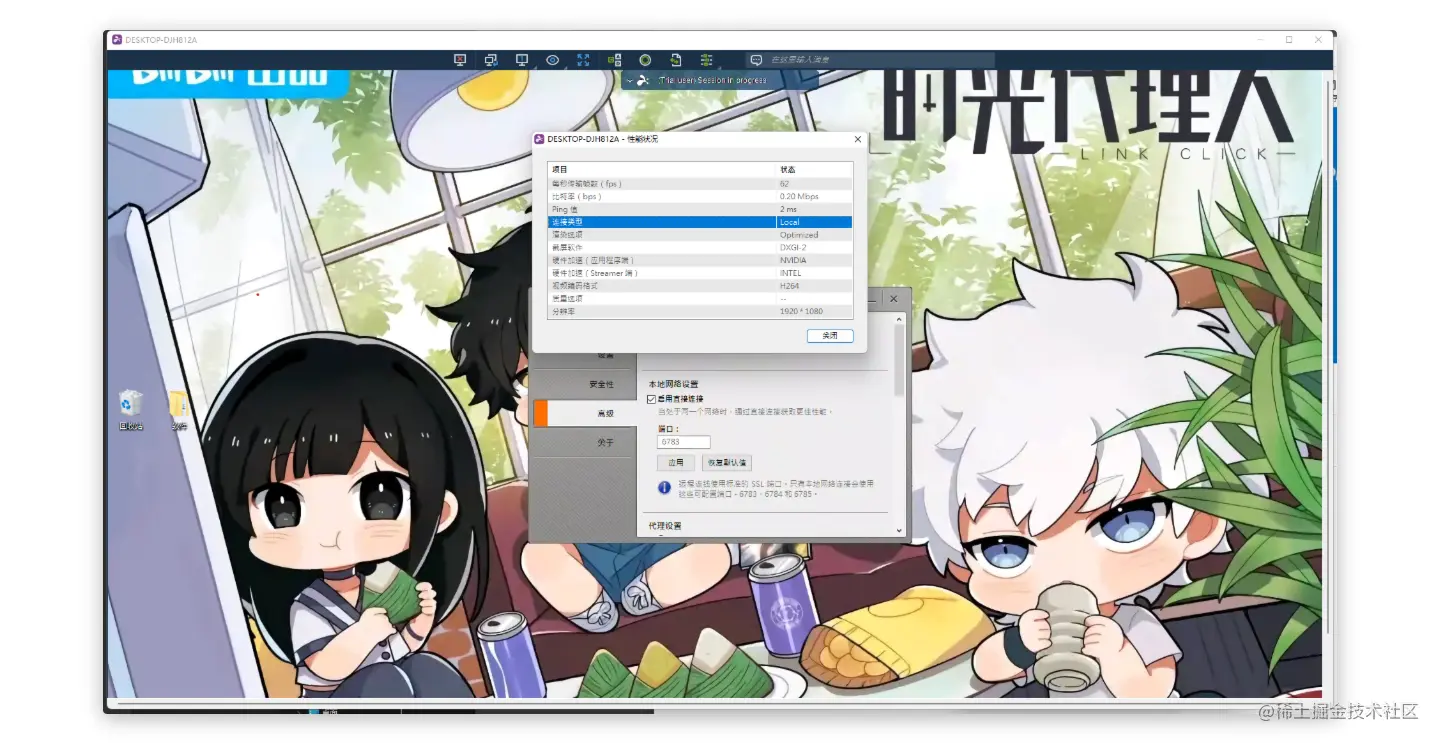Viewport: 1440px width, 743px height.
Task: Click the blue info icon near SSL note
Action: [664, 488]
